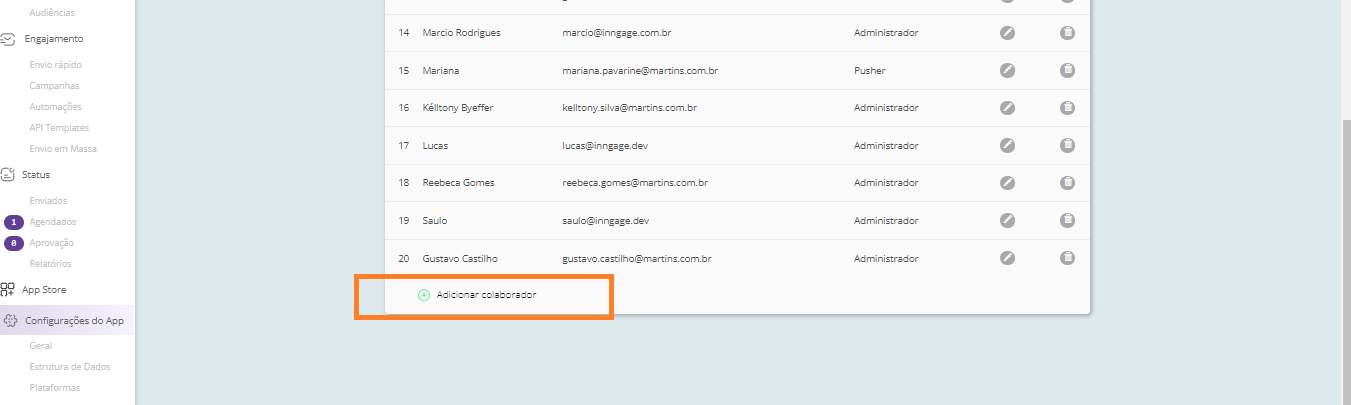Image resolution: width=1351 pixels, height=405 pixels.
Task: Select email kelltony.silva@martins.com.br
Action: (x=629, y=108)
